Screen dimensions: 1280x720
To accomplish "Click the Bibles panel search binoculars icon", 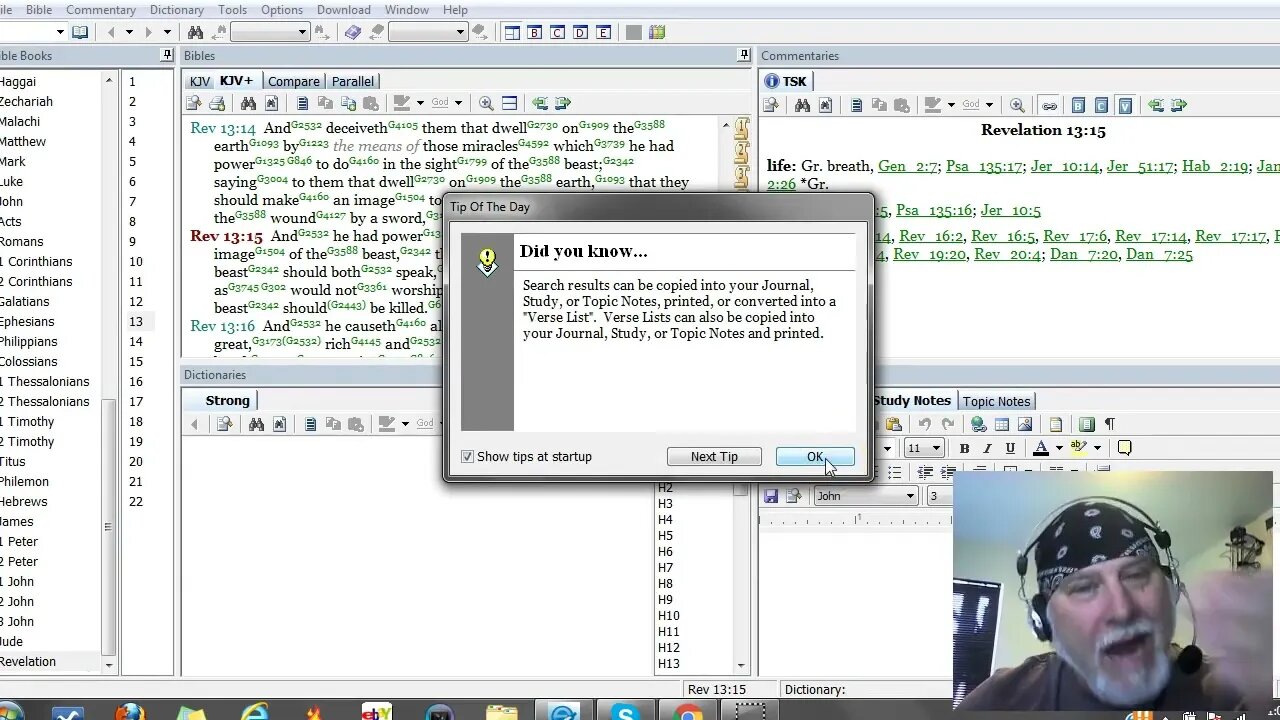I will [248, 103].
